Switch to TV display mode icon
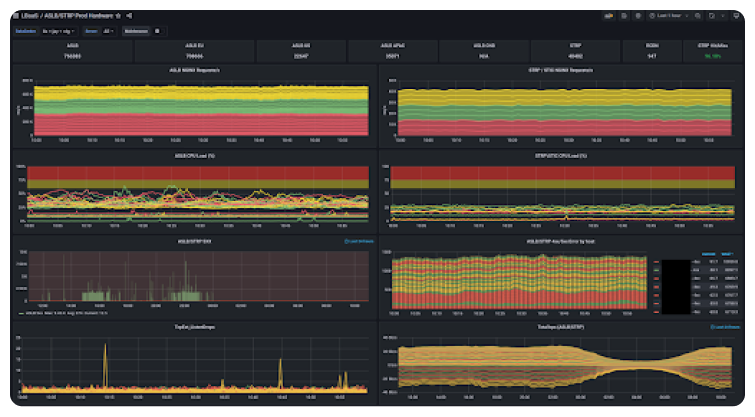The image size is (755, 417). [734, 16]
